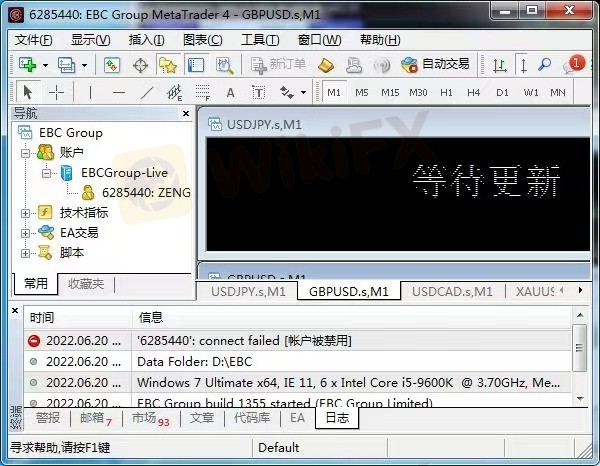Click the log scrollbar up arrow

coord(580,315)
